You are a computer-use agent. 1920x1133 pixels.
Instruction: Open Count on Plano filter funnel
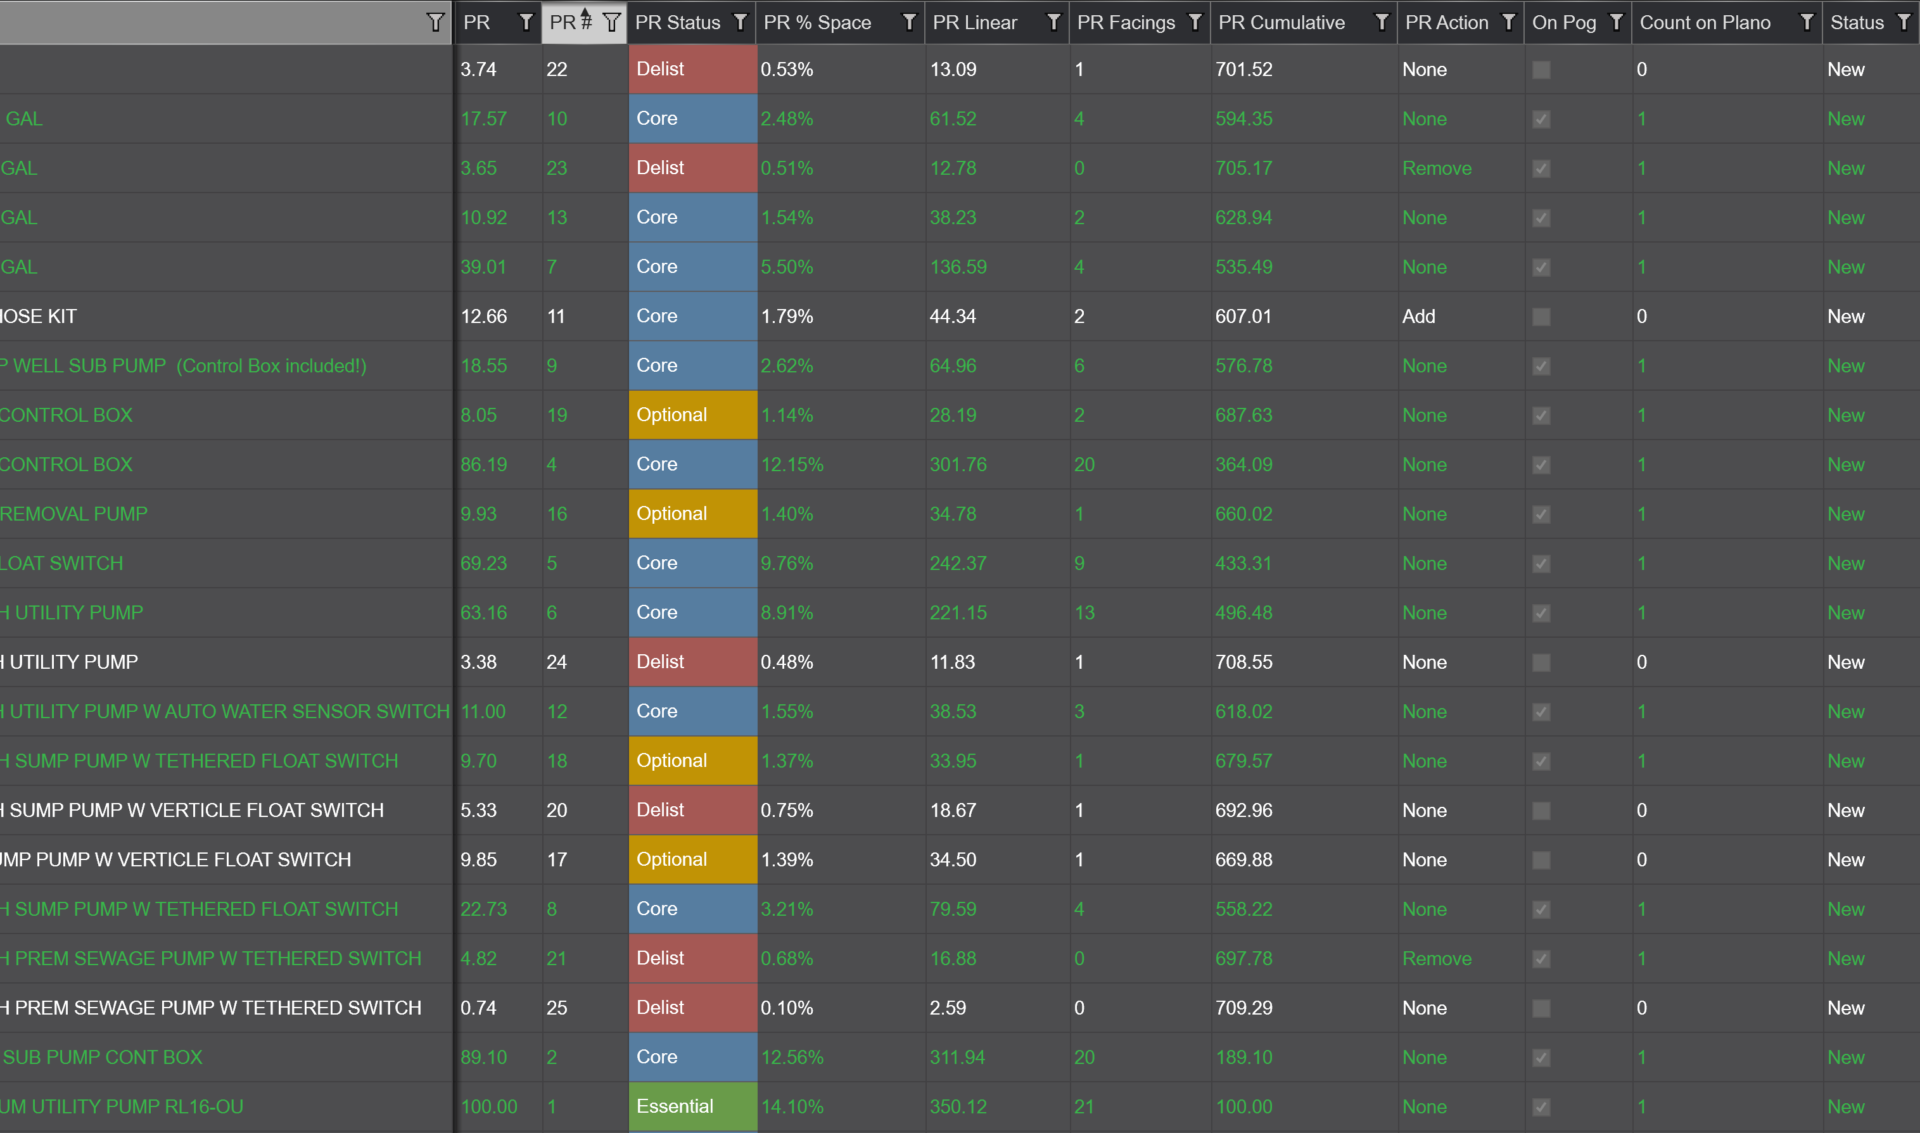click(x=1806, y=22)
